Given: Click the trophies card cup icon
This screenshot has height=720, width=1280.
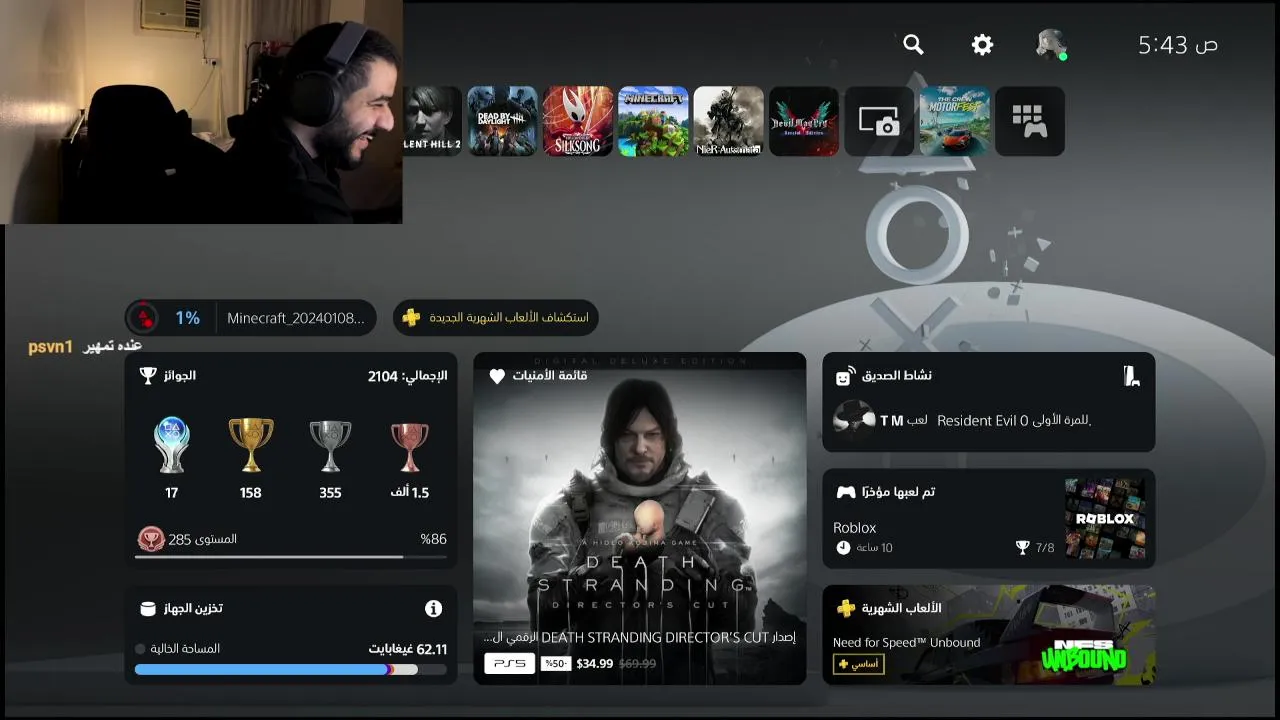Looking at the screenshot, I should [x=148, y=376].
